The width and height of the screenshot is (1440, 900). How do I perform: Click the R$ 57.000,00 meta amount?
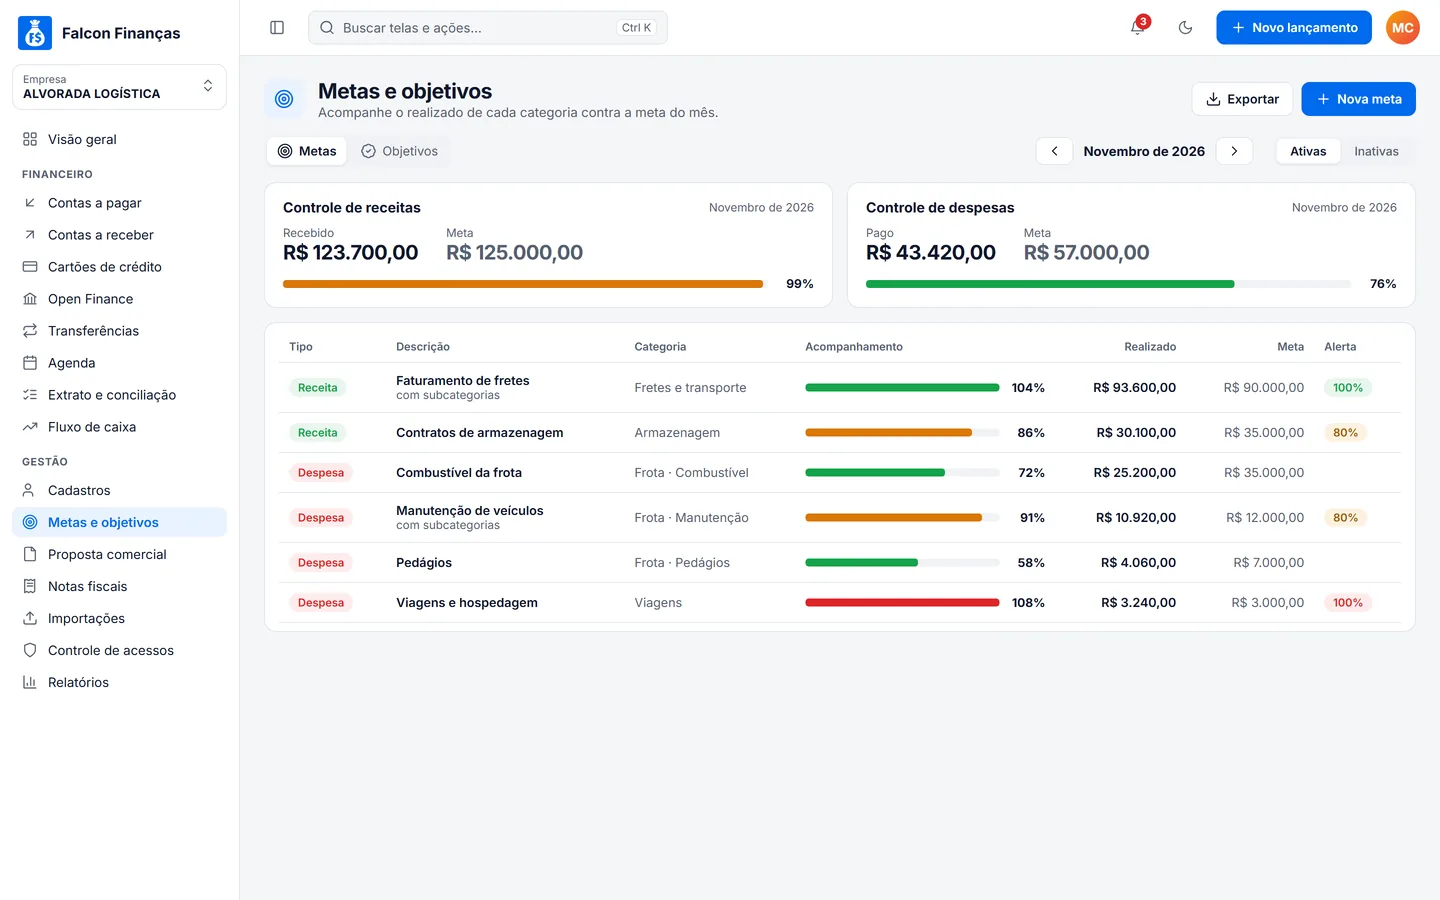click(x=1086, y=253)
